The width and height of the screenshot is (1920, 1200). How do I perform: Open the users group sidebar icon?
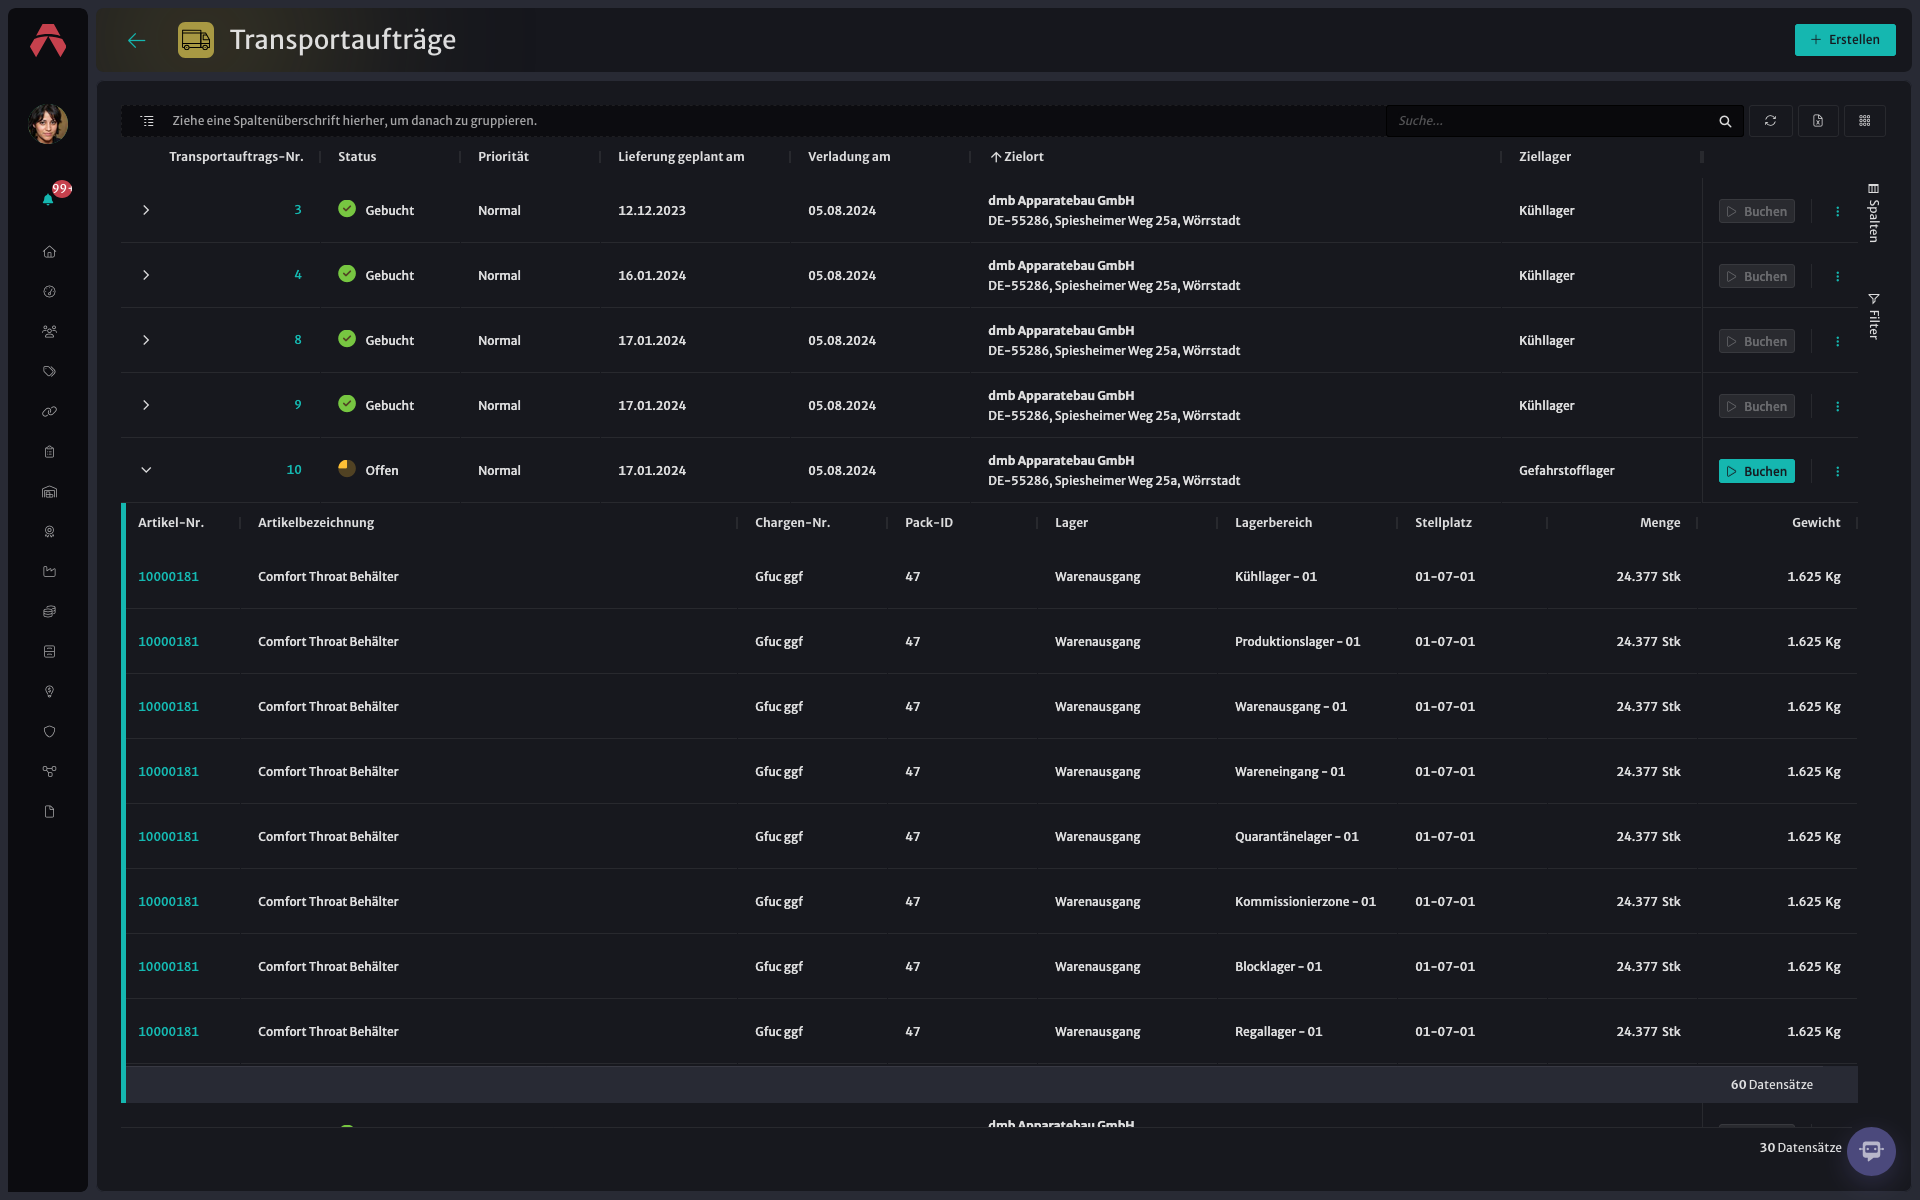click(x=49, y=332)
